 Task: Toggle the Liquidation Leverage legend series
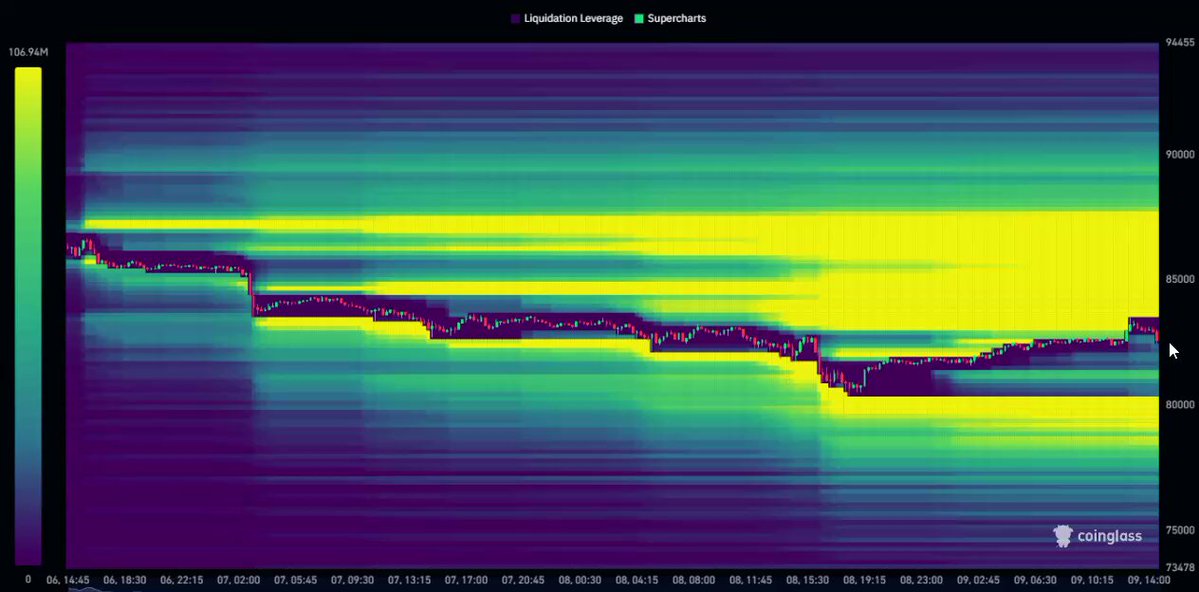567,18
